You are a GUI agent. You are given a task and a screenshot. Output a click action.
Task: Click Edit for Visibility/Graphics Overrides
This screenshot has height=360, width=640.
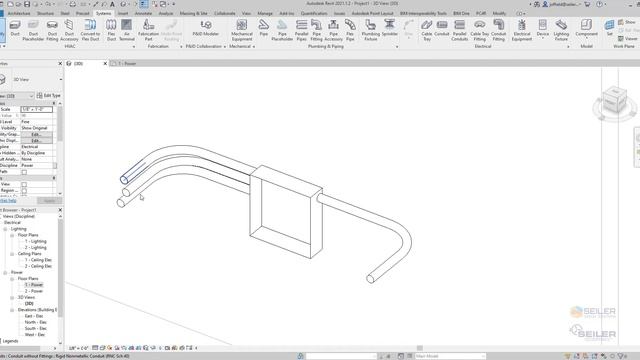pyautogui.click(x=36, y=134)
